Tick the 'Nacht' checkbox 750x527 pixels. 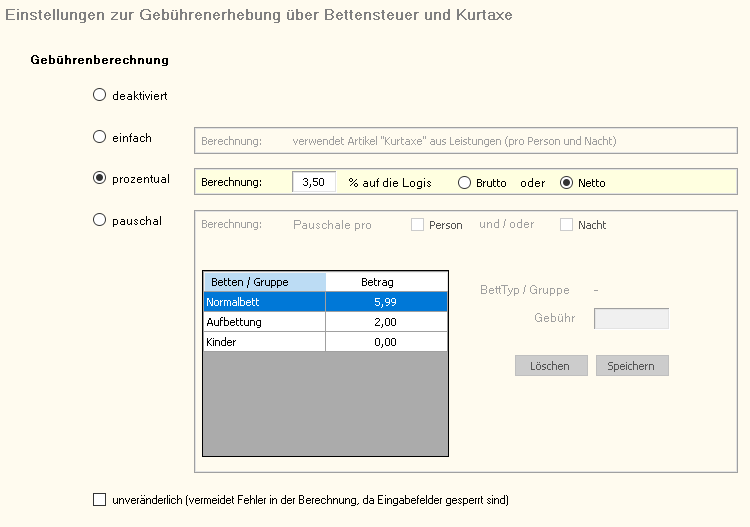coord(567,225)
